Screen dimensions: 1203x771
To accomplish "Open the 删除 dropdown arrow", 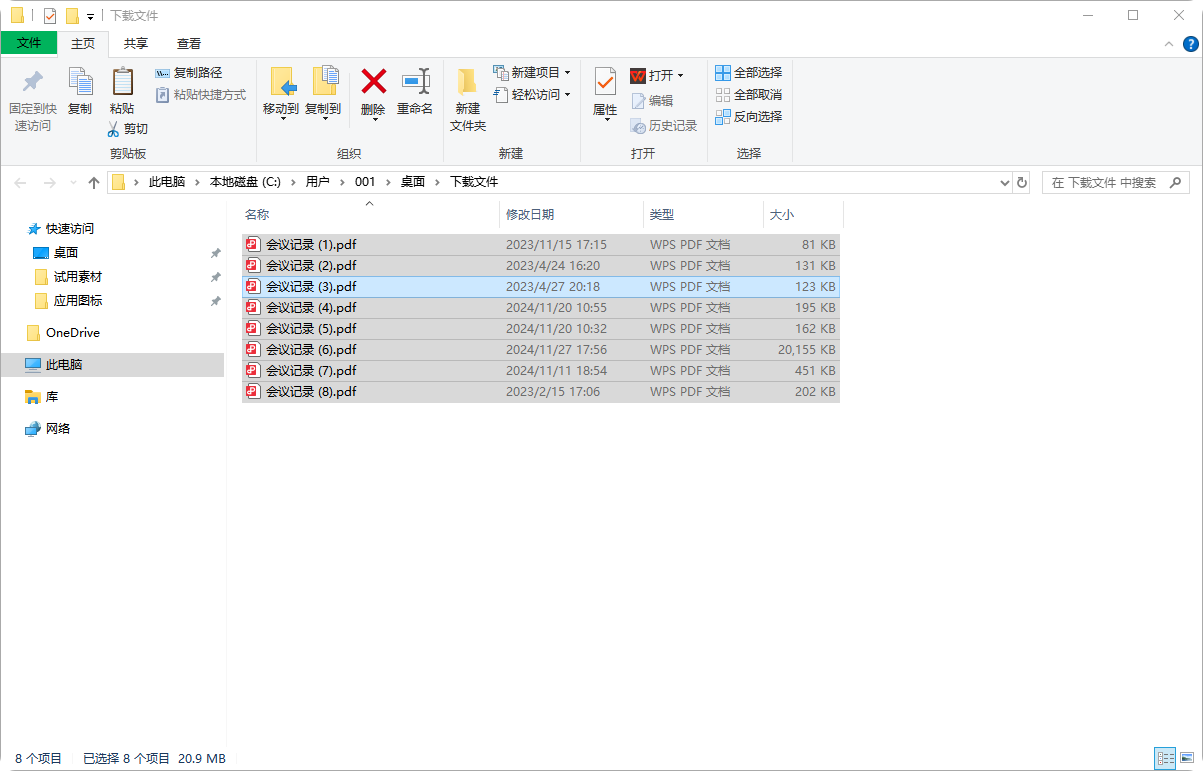I will click(374, 120).
